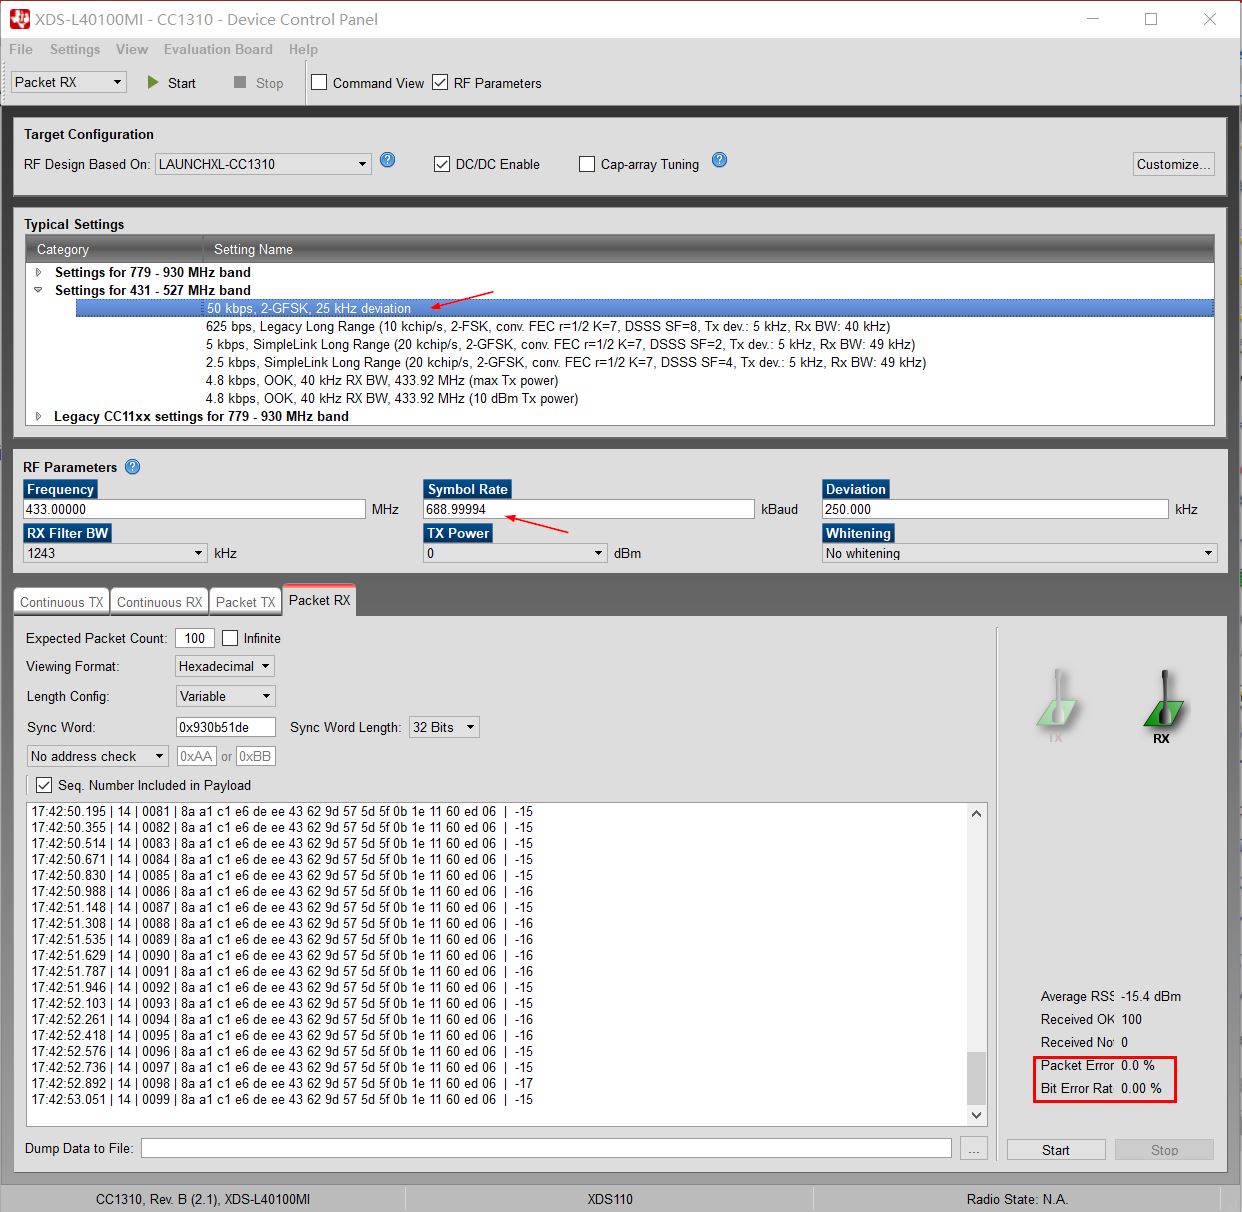Click the browse ... button for dump file

tap(974, 1149)
